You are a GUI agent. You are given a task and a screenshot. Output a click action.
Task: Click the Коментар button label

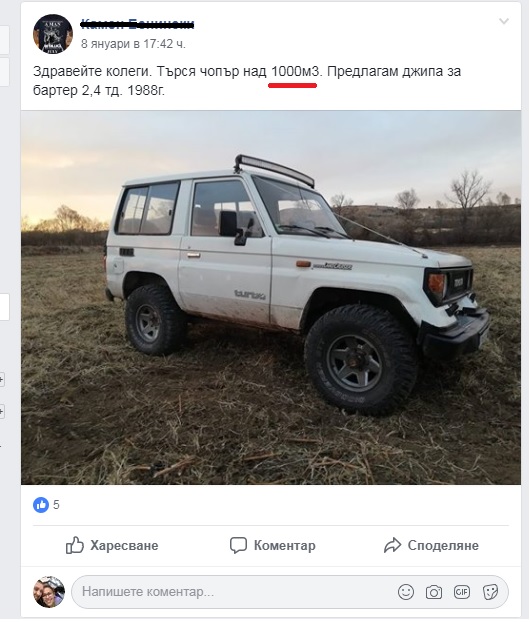coord(284,545)
